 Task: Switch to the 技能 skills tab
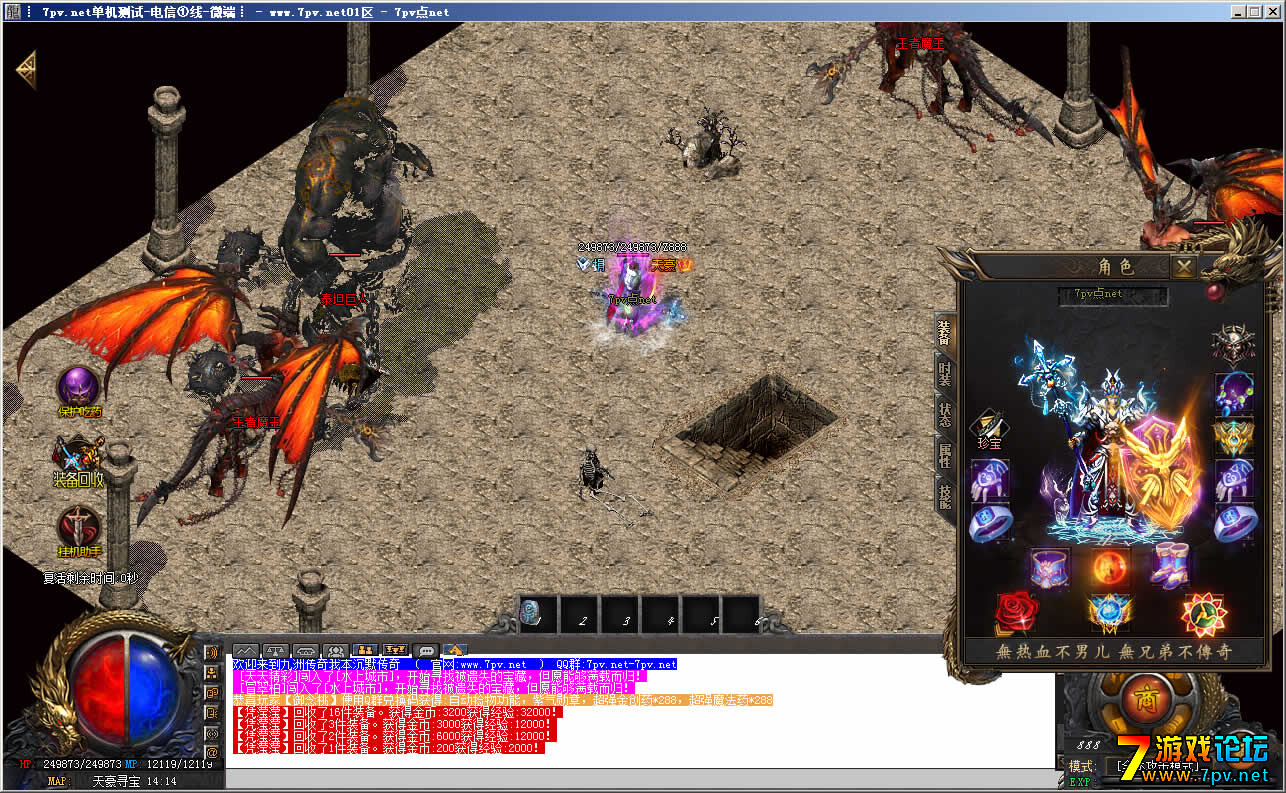[945, 496]
